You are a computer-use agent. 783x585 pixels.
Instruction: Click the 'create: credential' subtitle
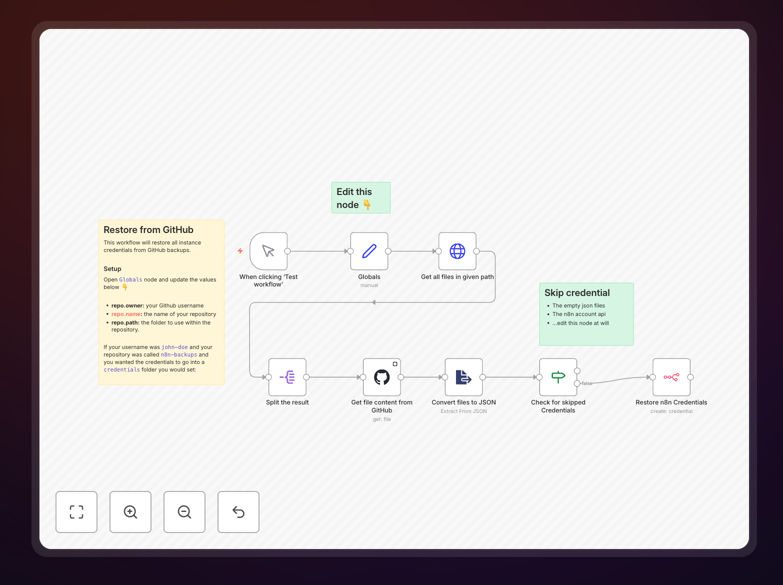click(x=672, y=411)
